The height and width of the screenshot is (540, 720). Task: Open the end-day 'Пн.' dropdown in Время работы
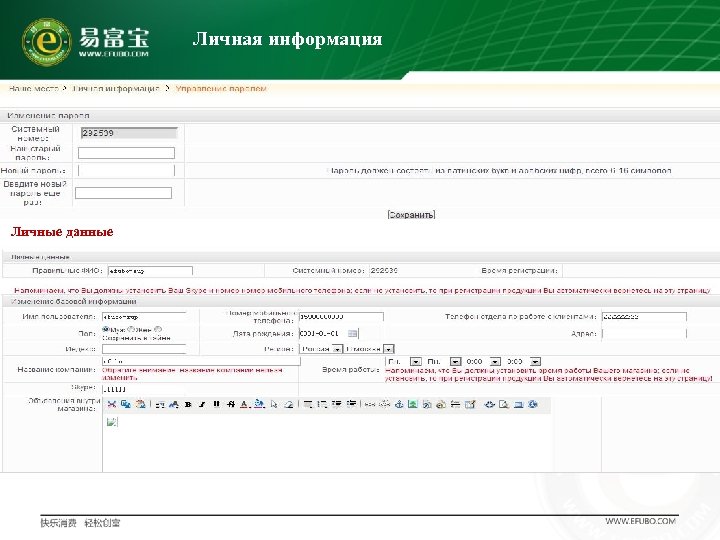(444, 362)
